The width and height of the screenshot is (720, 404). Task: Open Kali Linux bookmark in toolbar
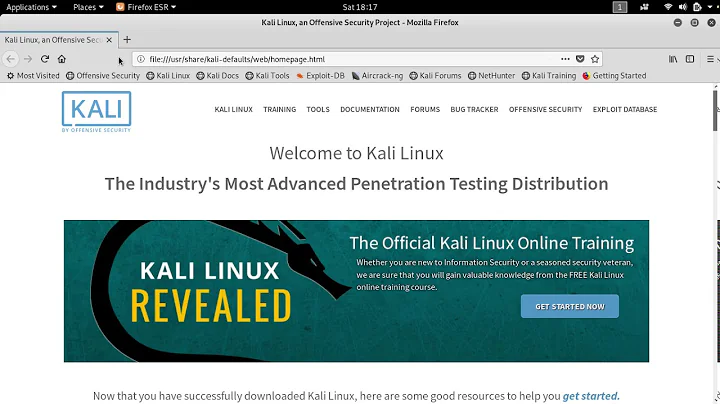tap(168, 75)
